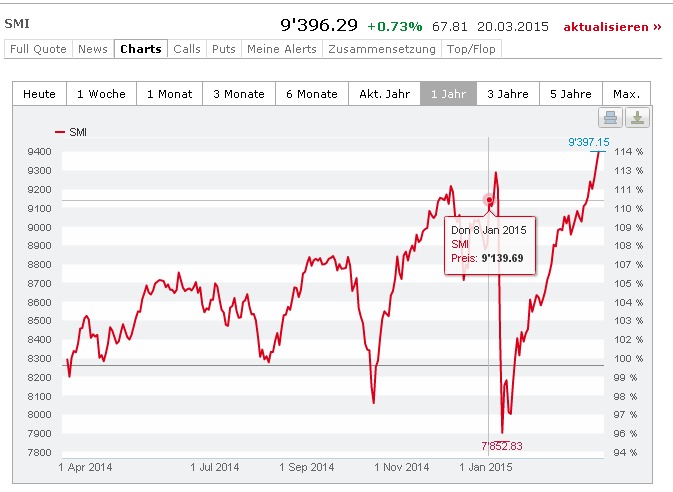This screenshot has height=492, width=673.
Task: Open the Zusammensetzung tab
Action: tap(382, 49)
